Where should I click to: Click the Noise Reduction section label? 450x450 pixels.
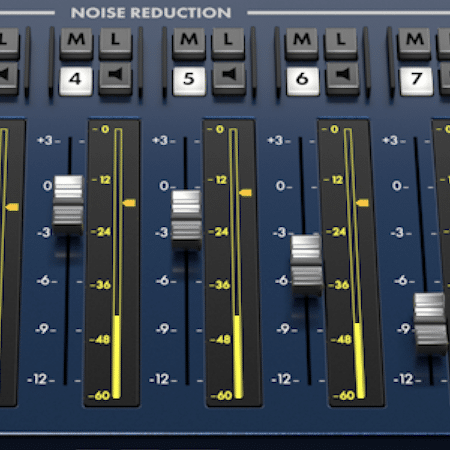point(151,13)
